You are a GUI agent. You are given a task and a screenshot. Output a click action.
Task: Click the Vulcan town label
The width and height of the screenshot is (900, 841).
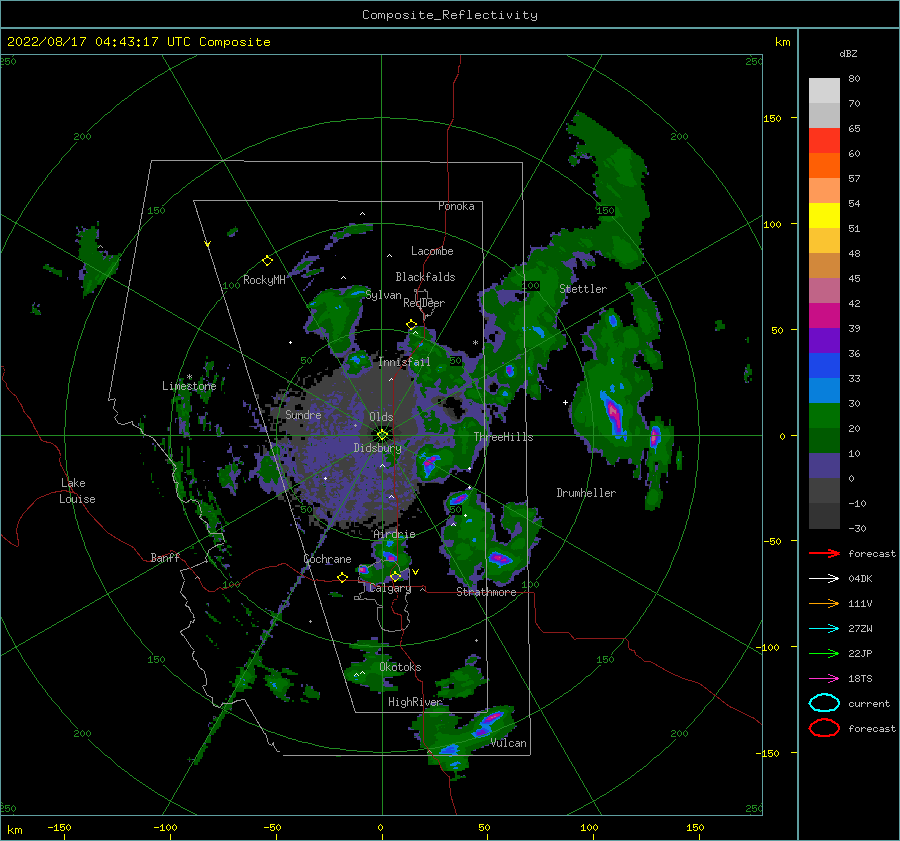[509, 743]
